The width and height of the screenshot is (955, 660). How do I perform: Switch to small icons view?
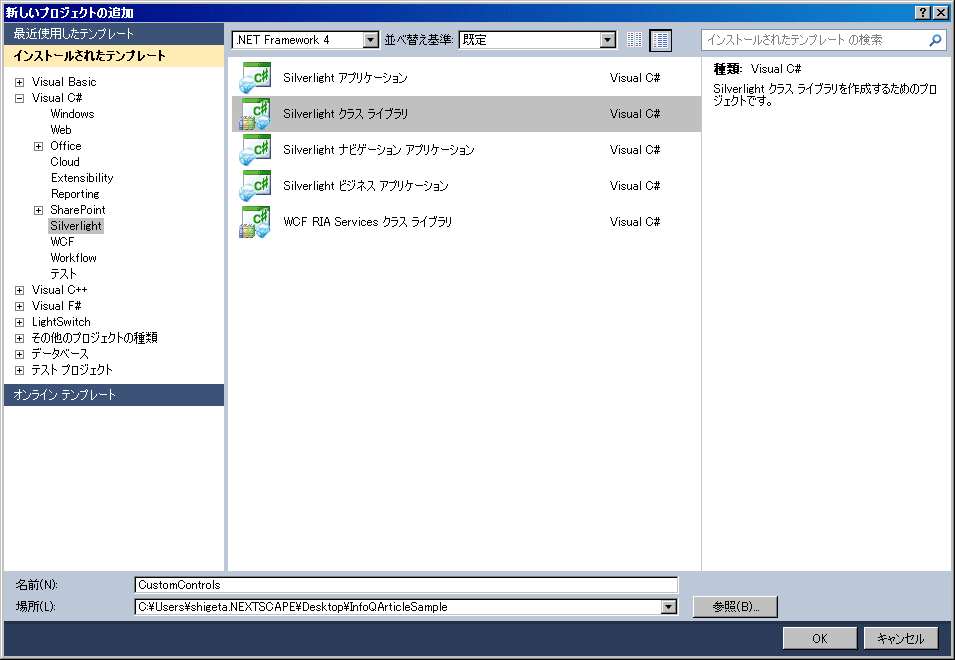[x=634, y=40]
